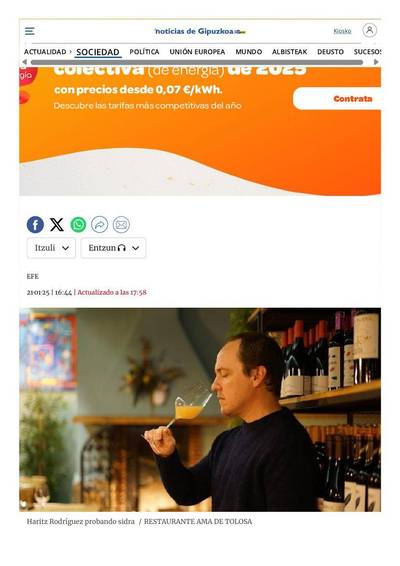Viewport: 400px width, 566px height.
Task: Expand the Itzuli translate dropdown
Action: click(x=51, y=248)
